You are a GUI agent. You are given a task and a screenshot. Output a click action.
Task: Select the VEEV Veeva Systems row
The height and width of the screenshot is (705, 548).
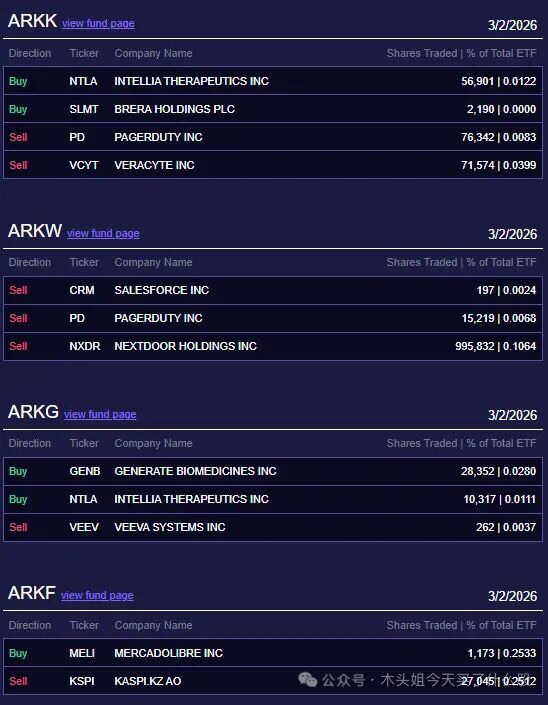[273, 527]
